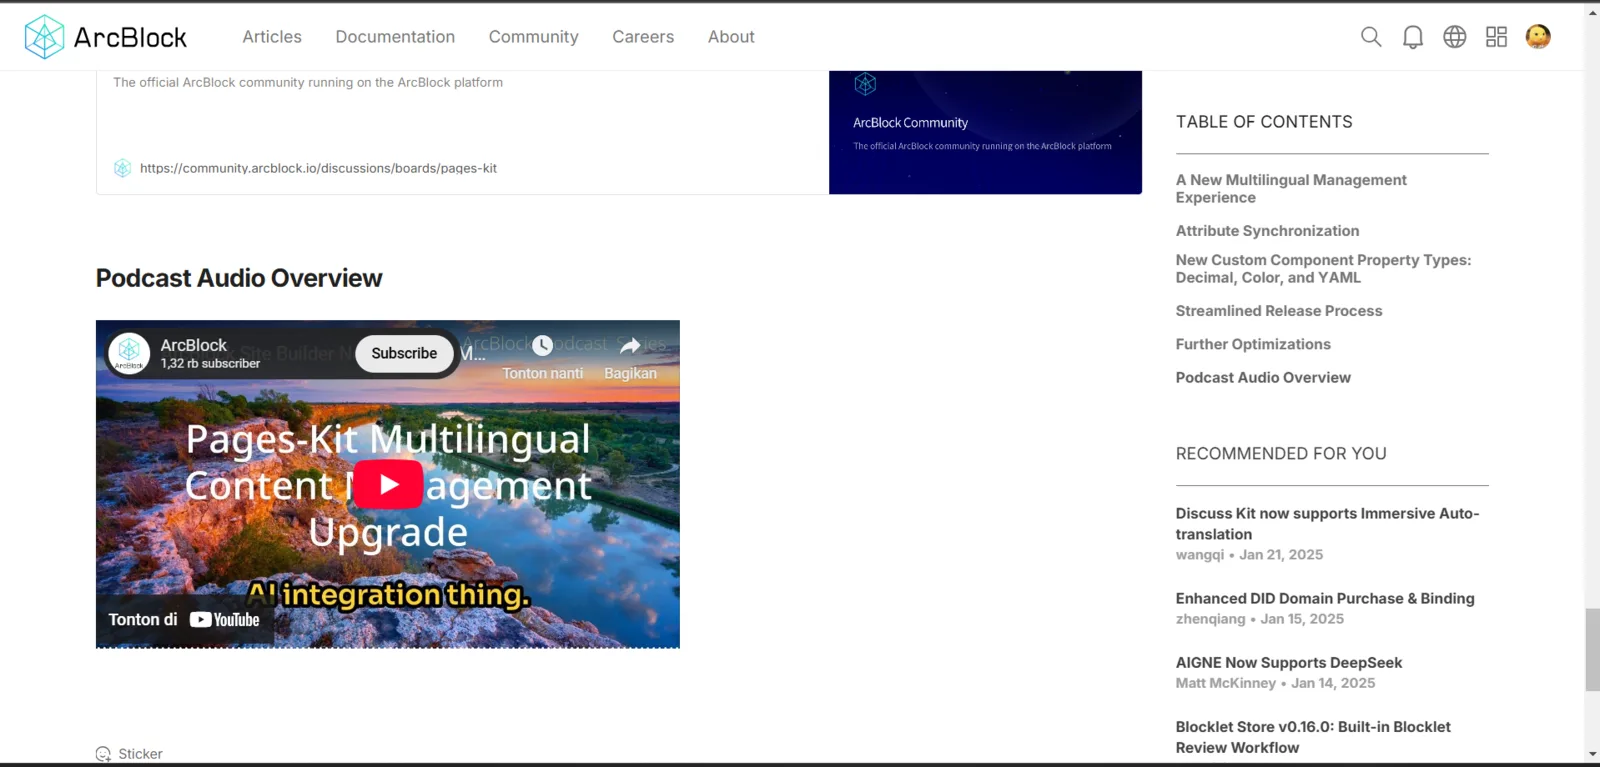Click the scrollbar up arrow
The height and width of the screenshot is (767, 1600).
[x=1592, y=11]
